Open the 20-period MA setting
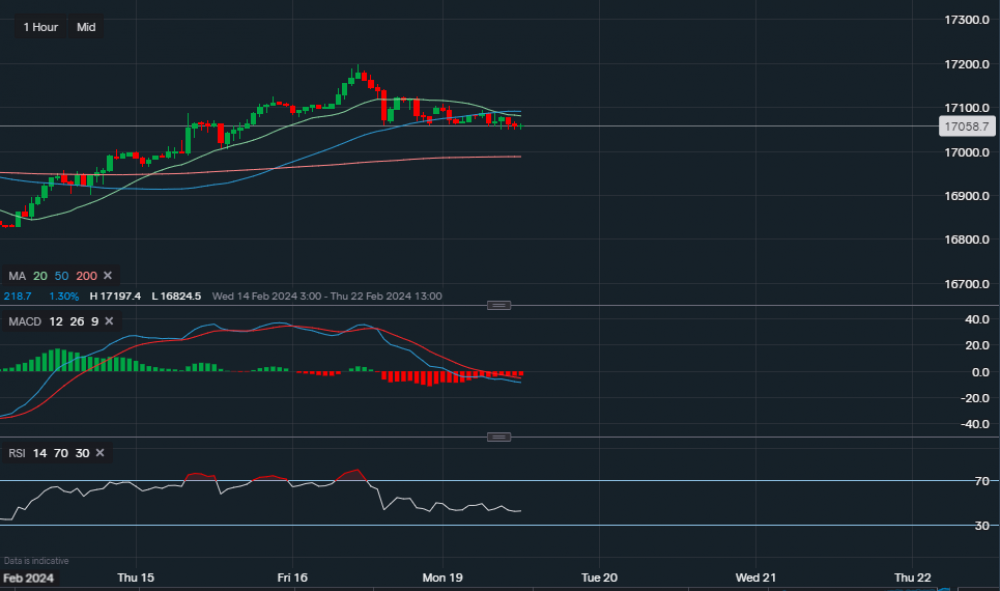1000x591 pixels. coord(40,275)
